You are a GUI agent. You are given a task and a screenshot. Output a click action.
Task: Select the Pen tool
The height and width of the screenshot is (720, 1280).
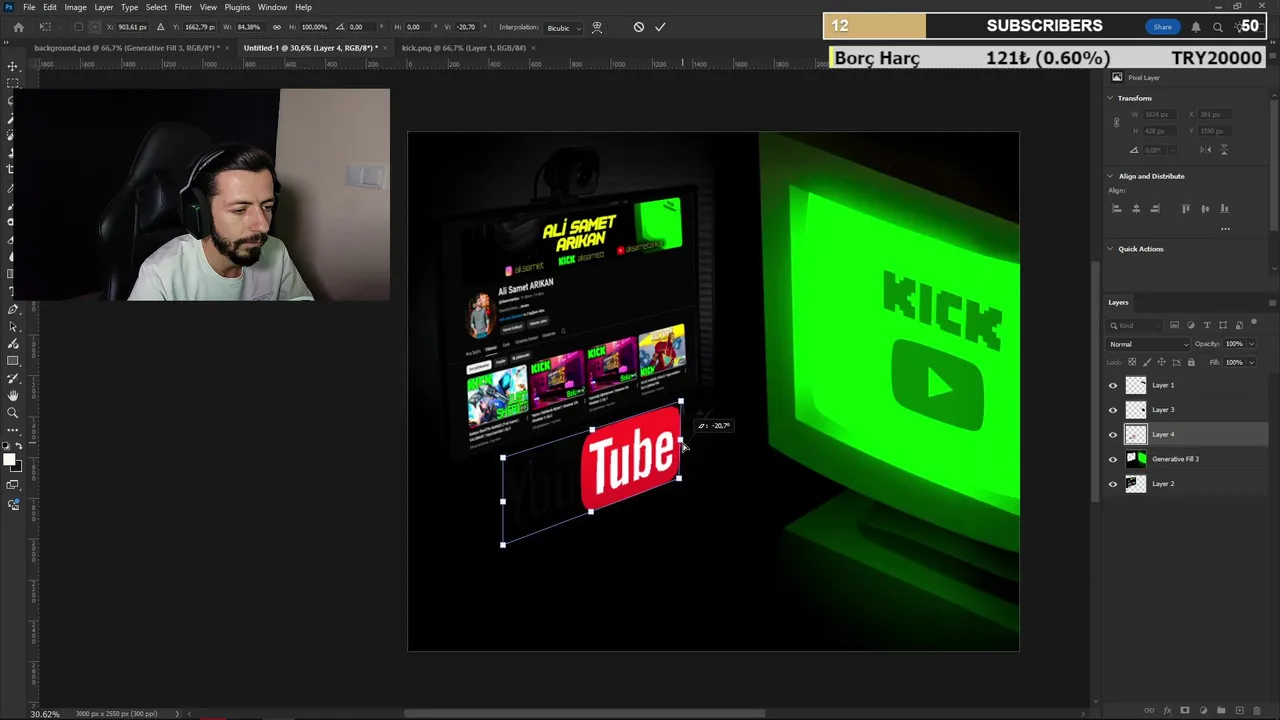pos(13,310)
